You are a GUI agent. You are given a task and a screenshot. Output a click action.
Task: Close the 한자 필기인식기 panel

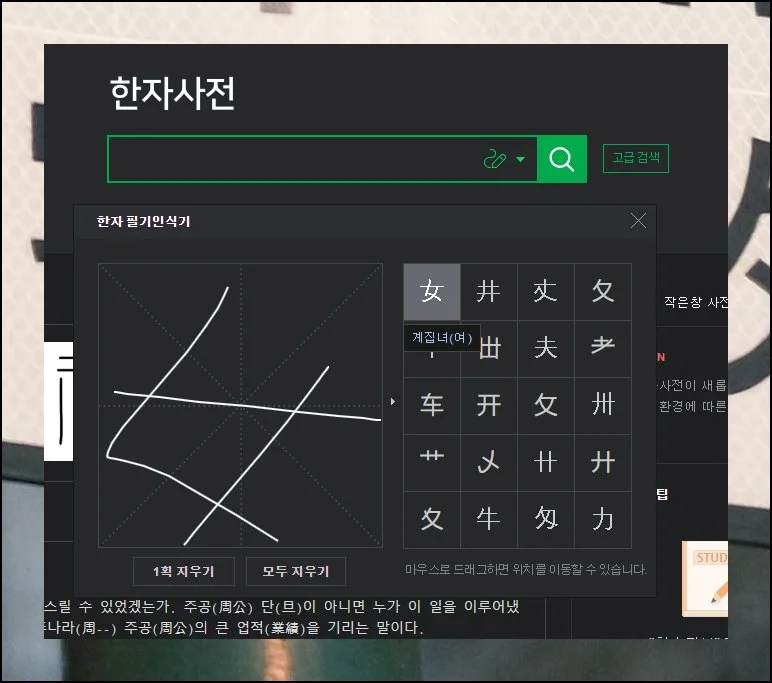point(638,221)
